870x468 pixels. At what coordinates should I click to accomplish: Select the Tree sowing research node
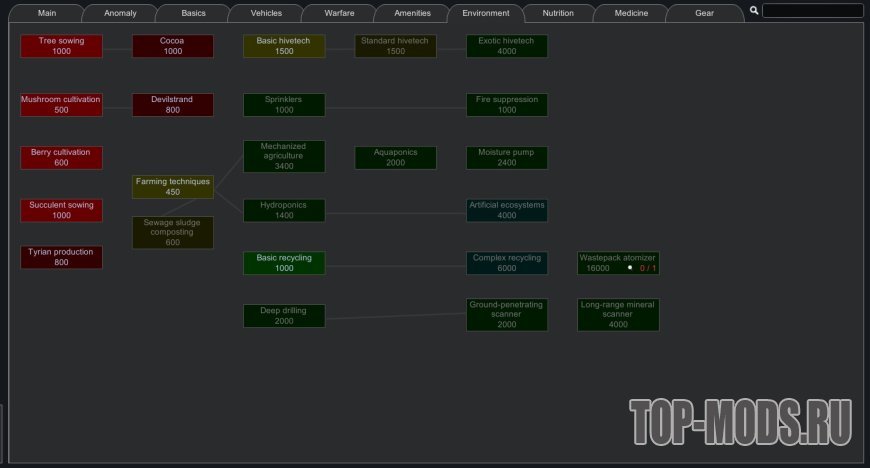click(61, 46)
